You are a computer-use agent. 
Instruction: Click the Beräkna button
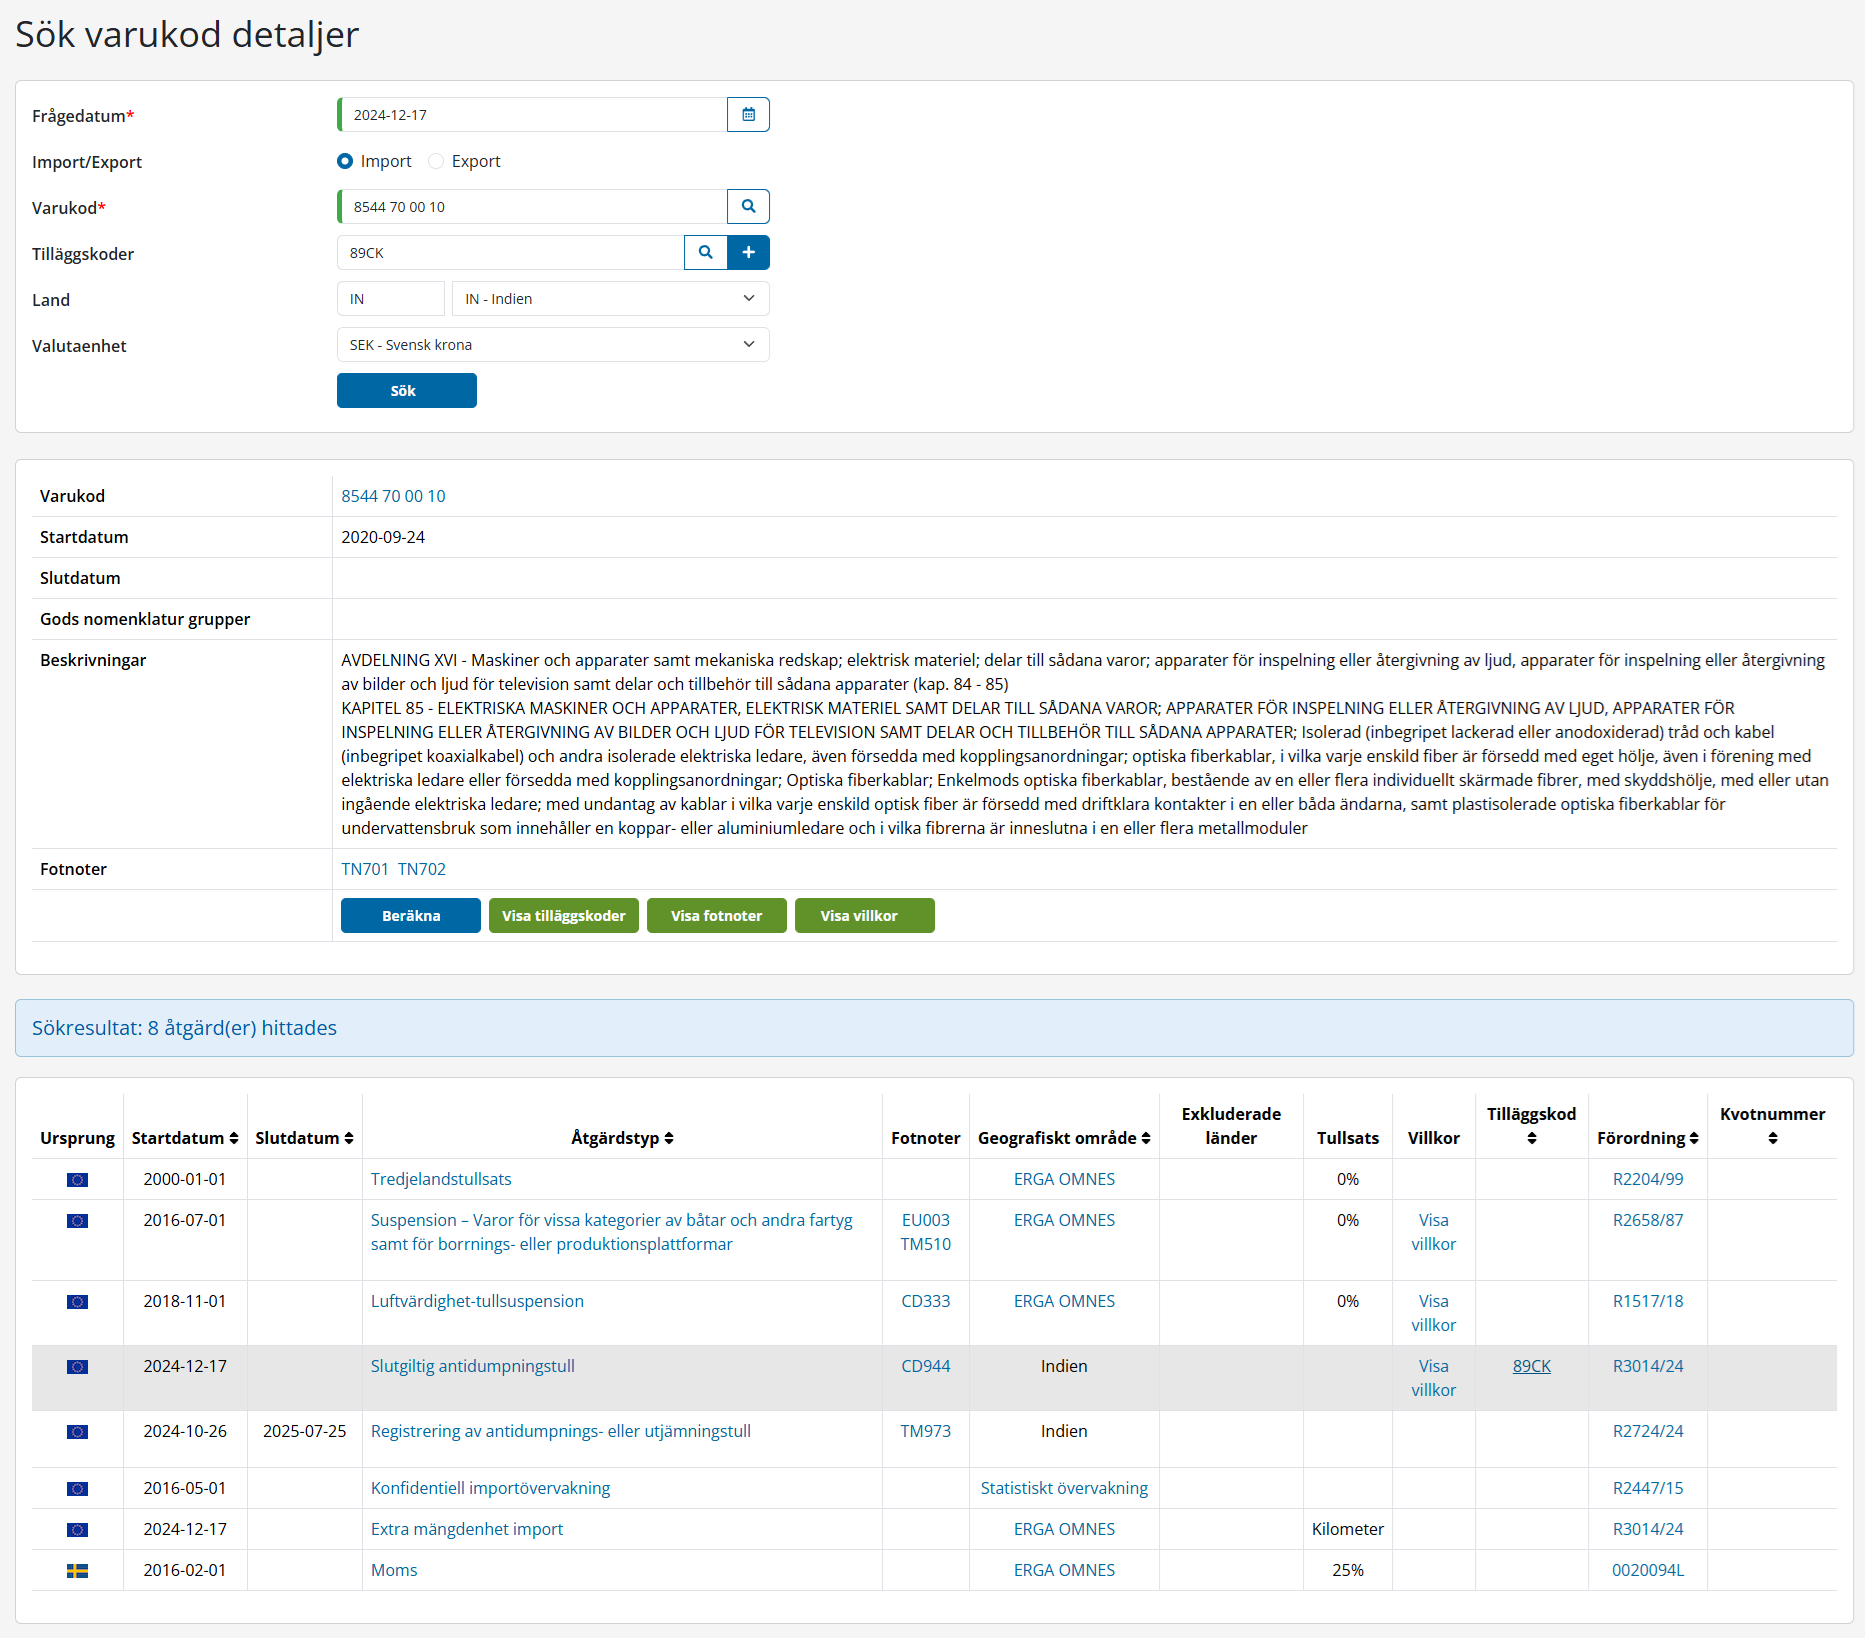pos(410,916)
